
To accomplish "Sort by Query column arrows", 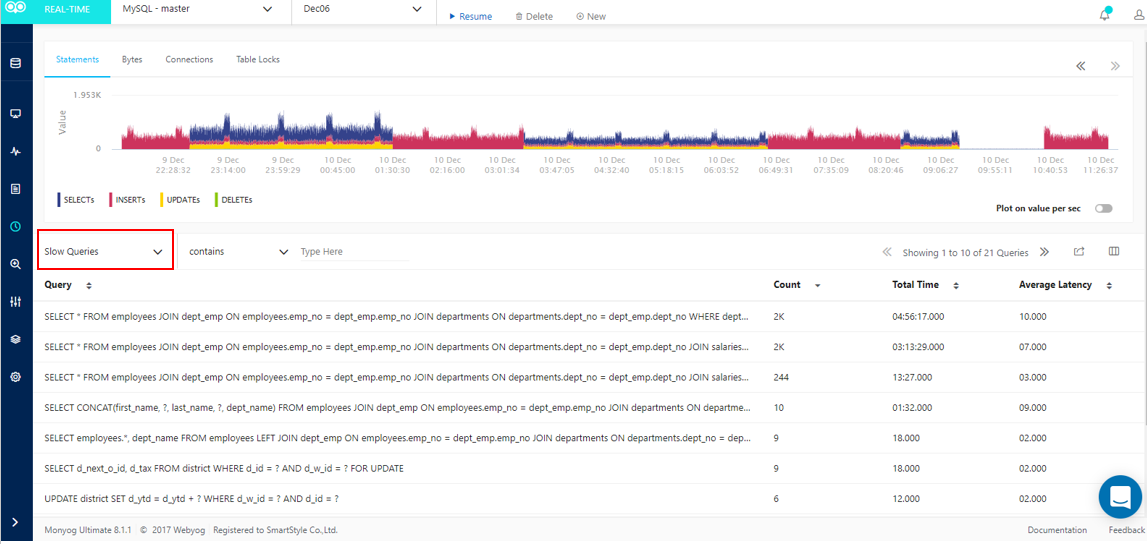I will tap(89, 285).
